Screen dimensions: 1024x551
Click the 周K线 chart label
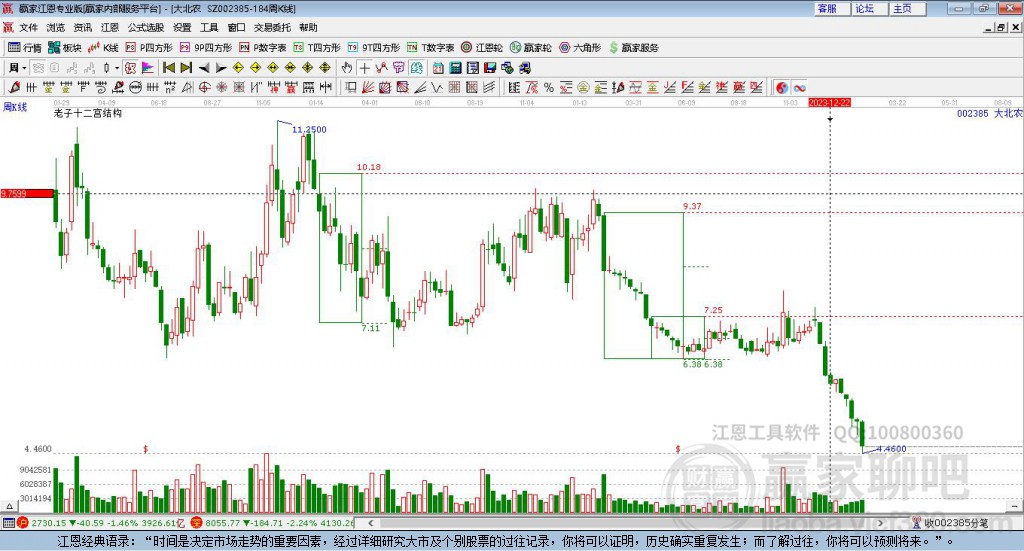[15, 107]
